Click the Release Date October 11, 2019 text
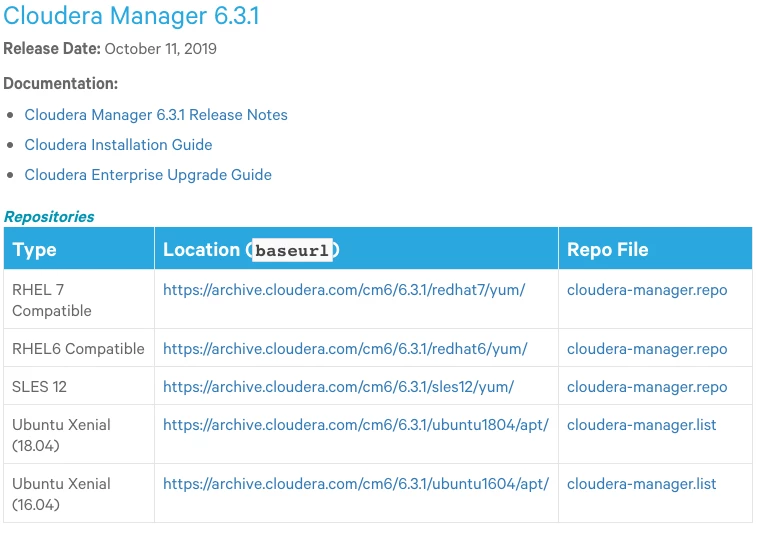 (x=110, y=49)
